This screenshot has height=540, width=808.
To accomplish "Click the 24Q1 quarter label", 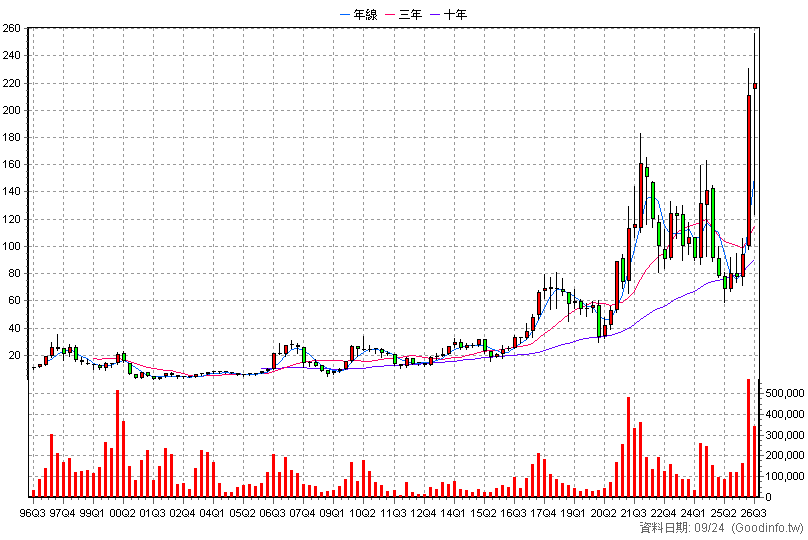I will [x=693, y=514].
